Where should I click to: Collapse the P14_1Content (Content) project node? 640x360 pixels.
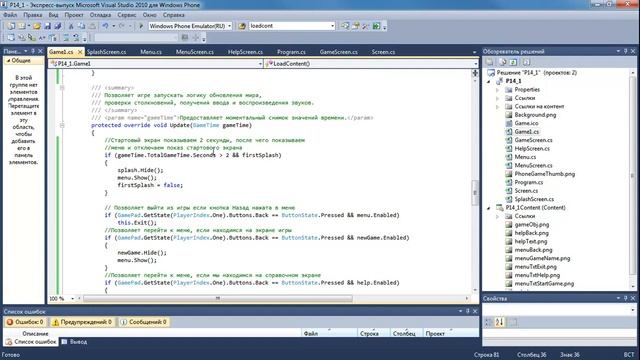[489, 208]
